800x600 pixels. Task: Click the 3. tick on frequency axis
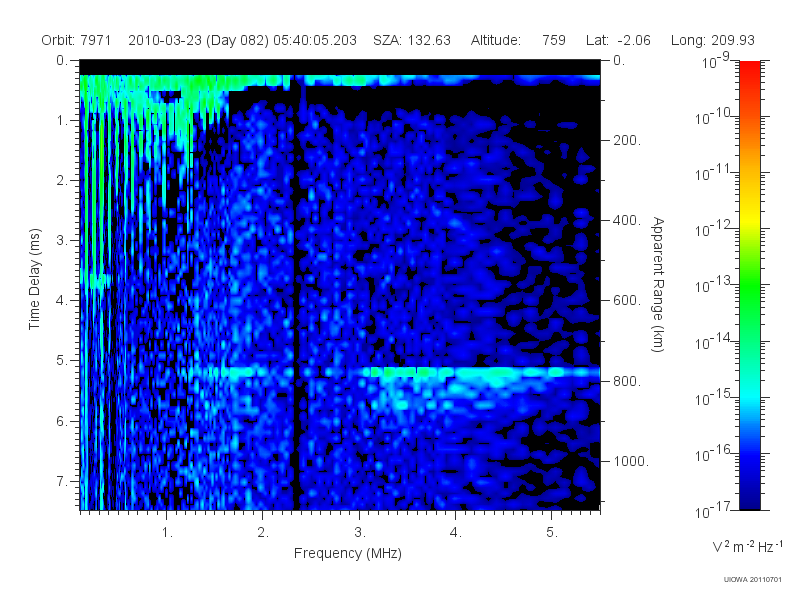click(x=360, y=533)
